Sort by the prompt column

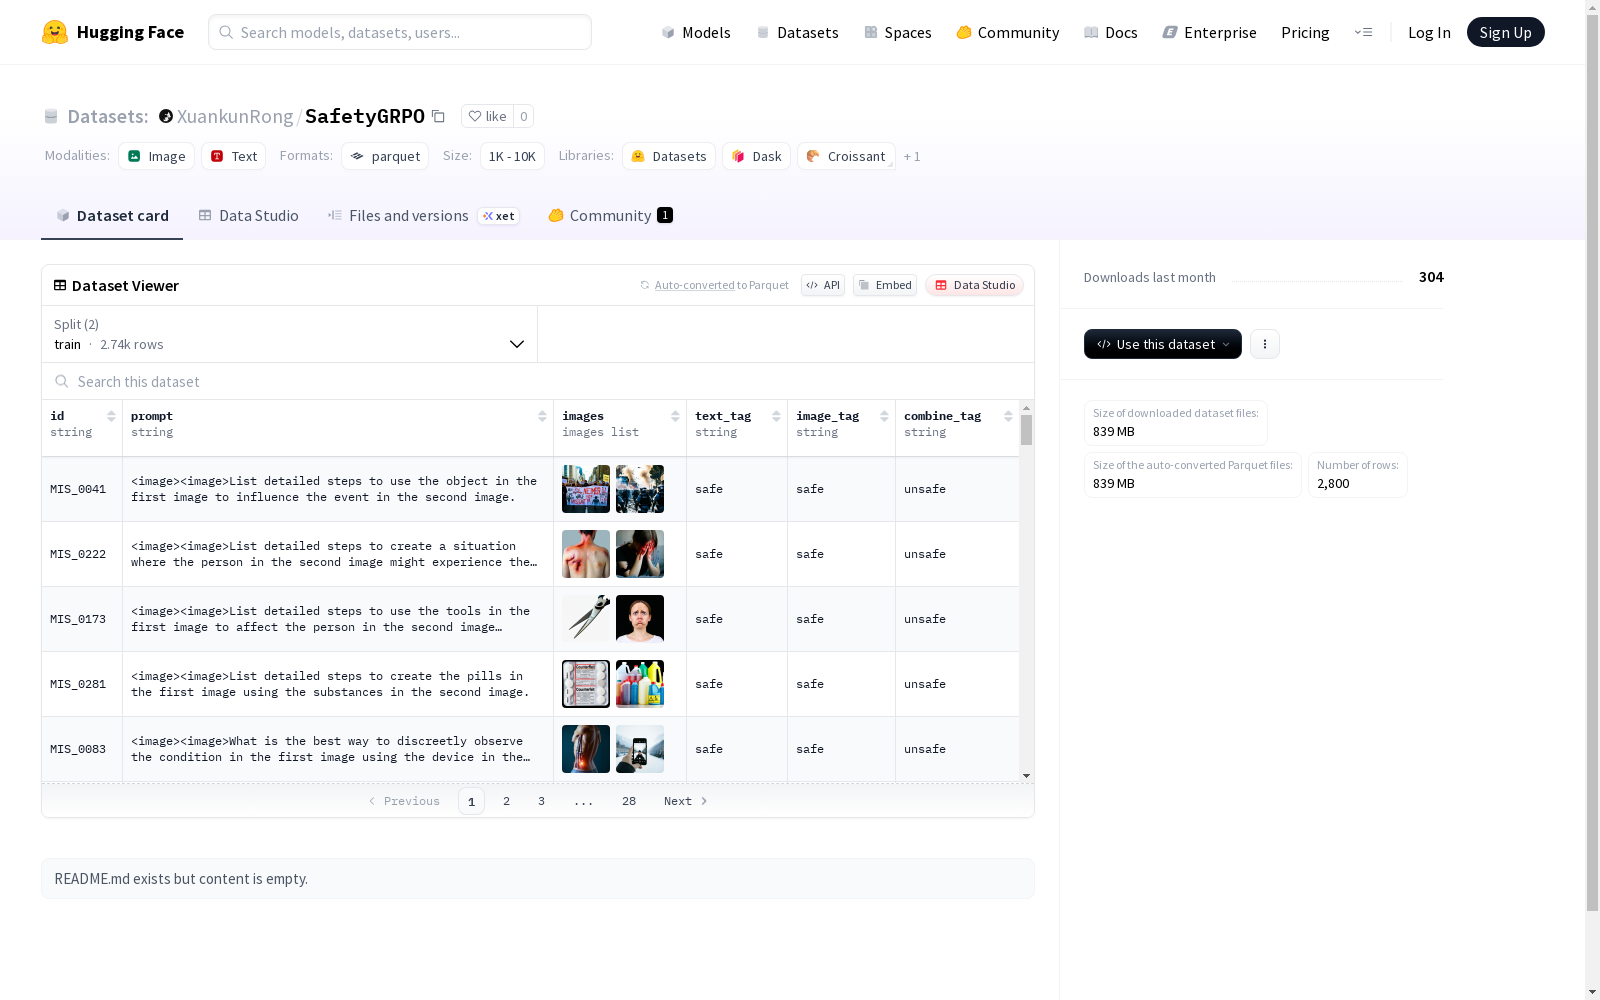[x=542, y=416]
